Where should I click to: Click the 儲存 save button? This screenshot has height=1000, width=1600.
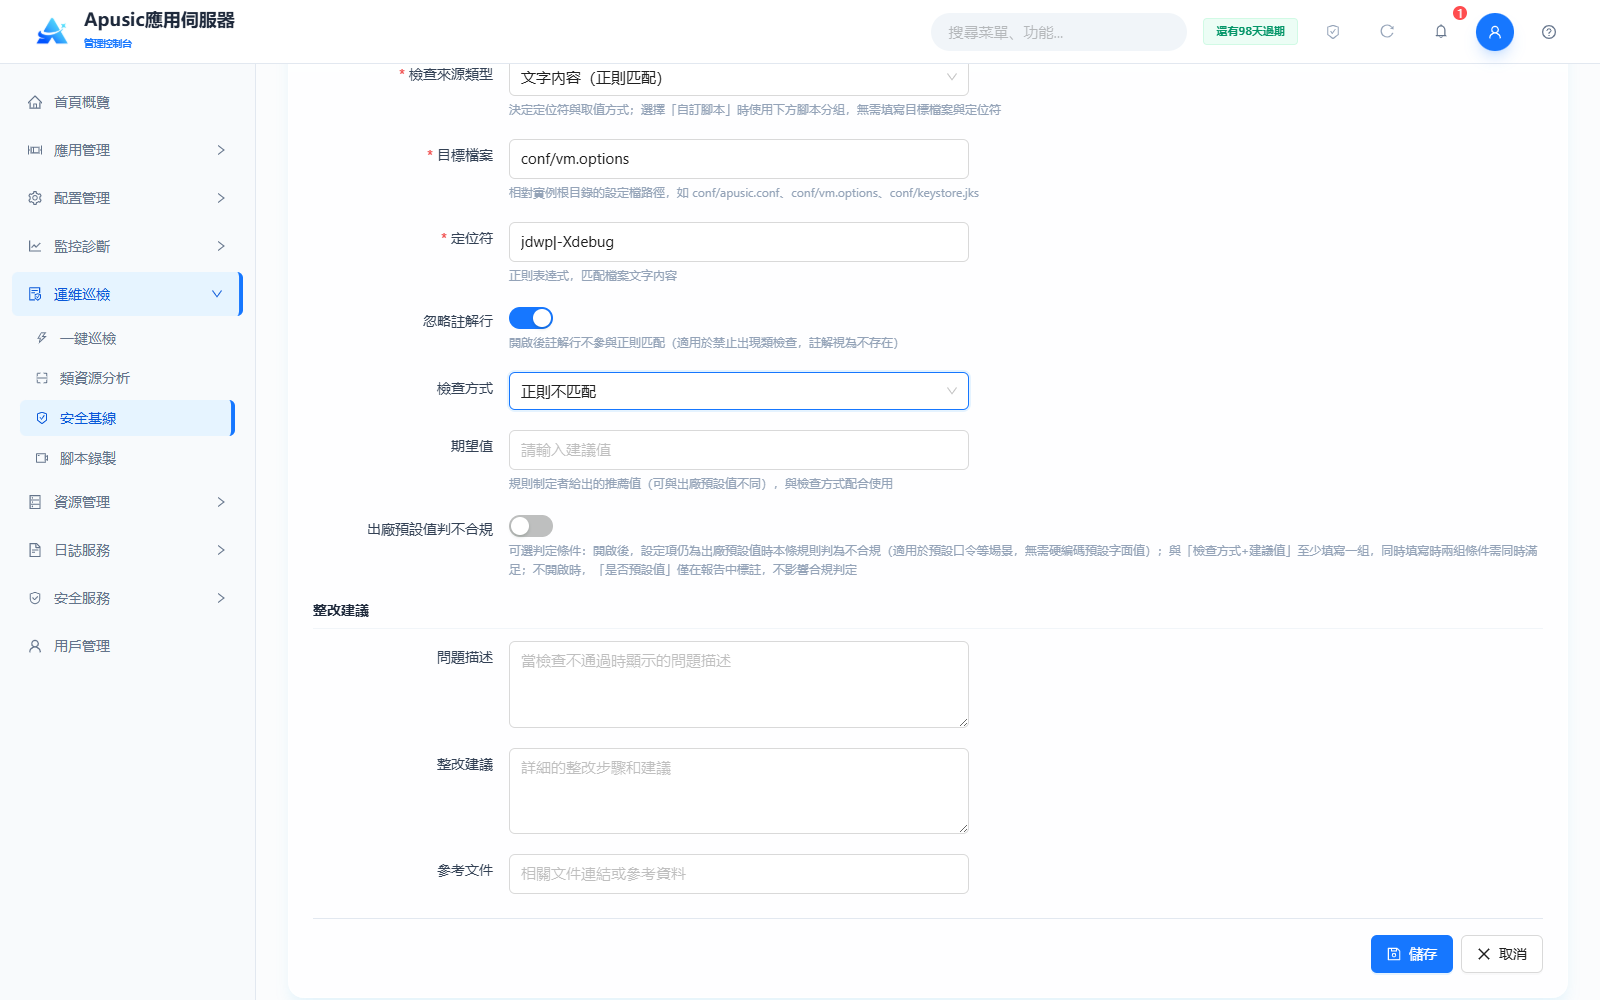(1412, 954)
